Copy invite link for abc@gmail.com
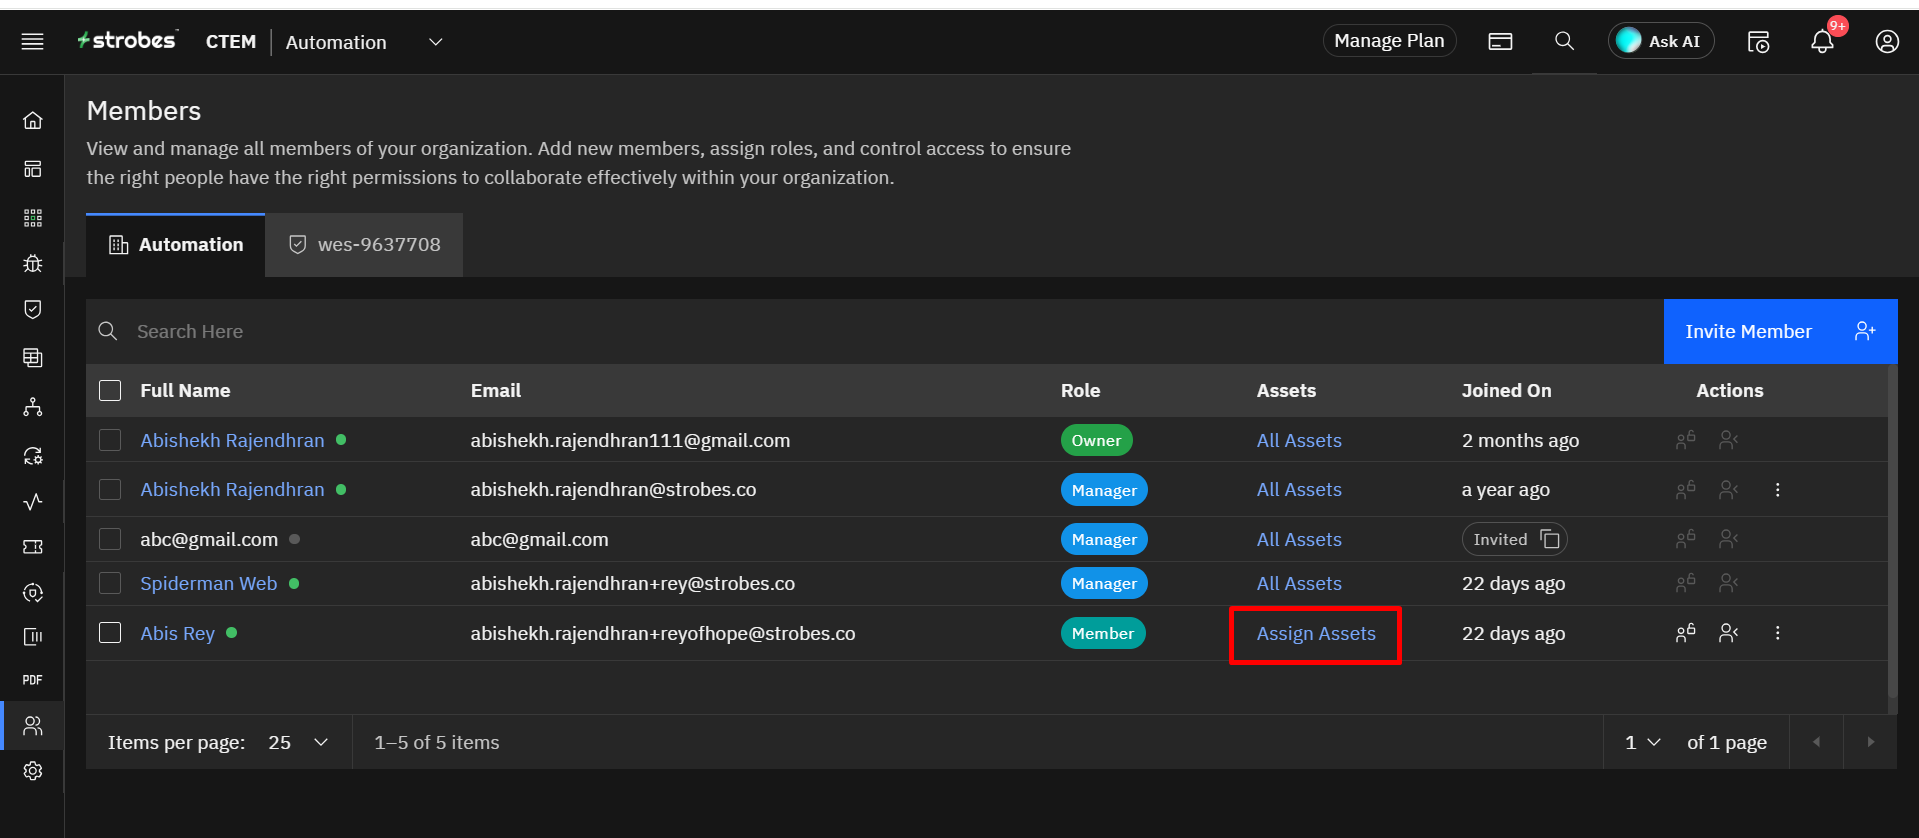The image size is (1919, 838). click(1550, 539)
